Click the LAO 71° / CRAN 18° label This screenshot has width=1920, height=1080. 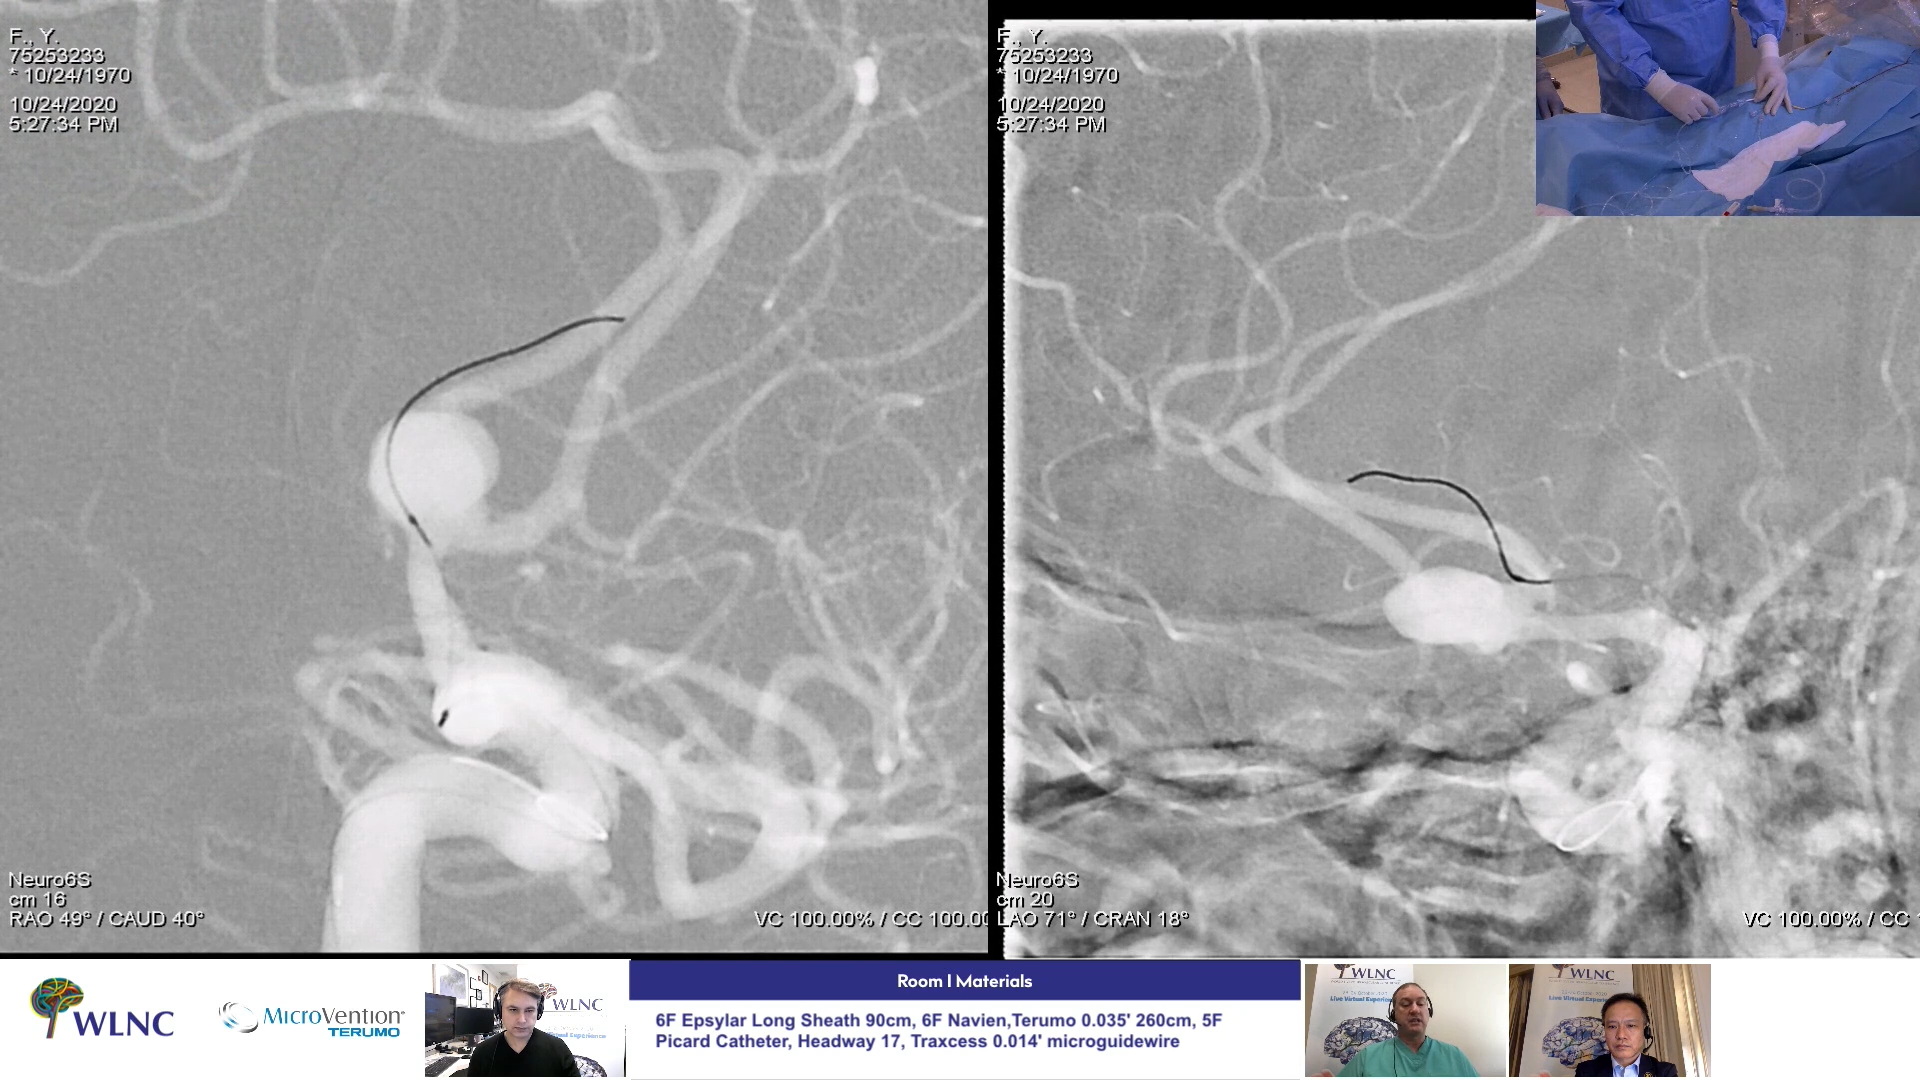point(1093,919)
